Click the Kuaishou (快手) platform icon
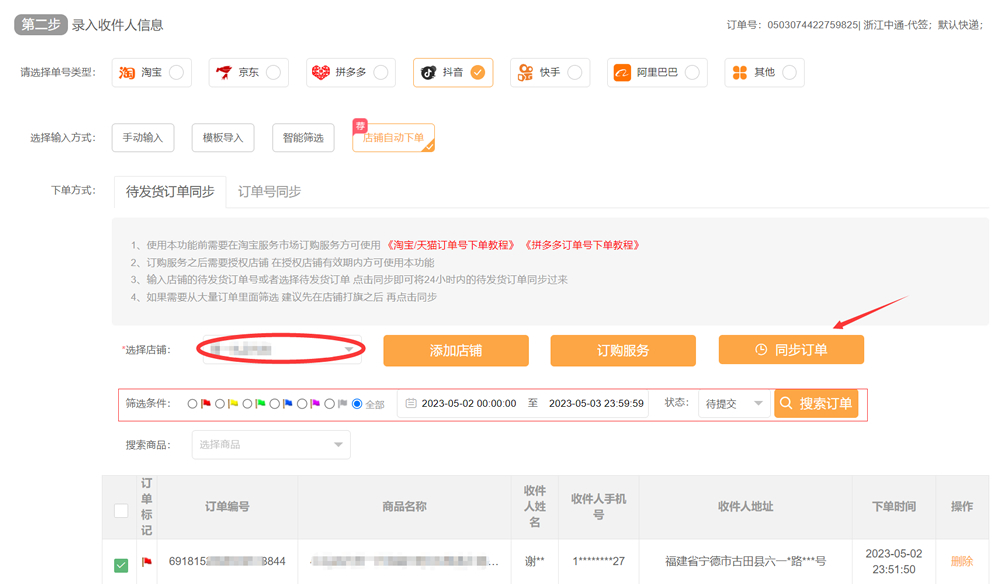Viewport: 1000px width, 584px height. click(x=525, y=73)
